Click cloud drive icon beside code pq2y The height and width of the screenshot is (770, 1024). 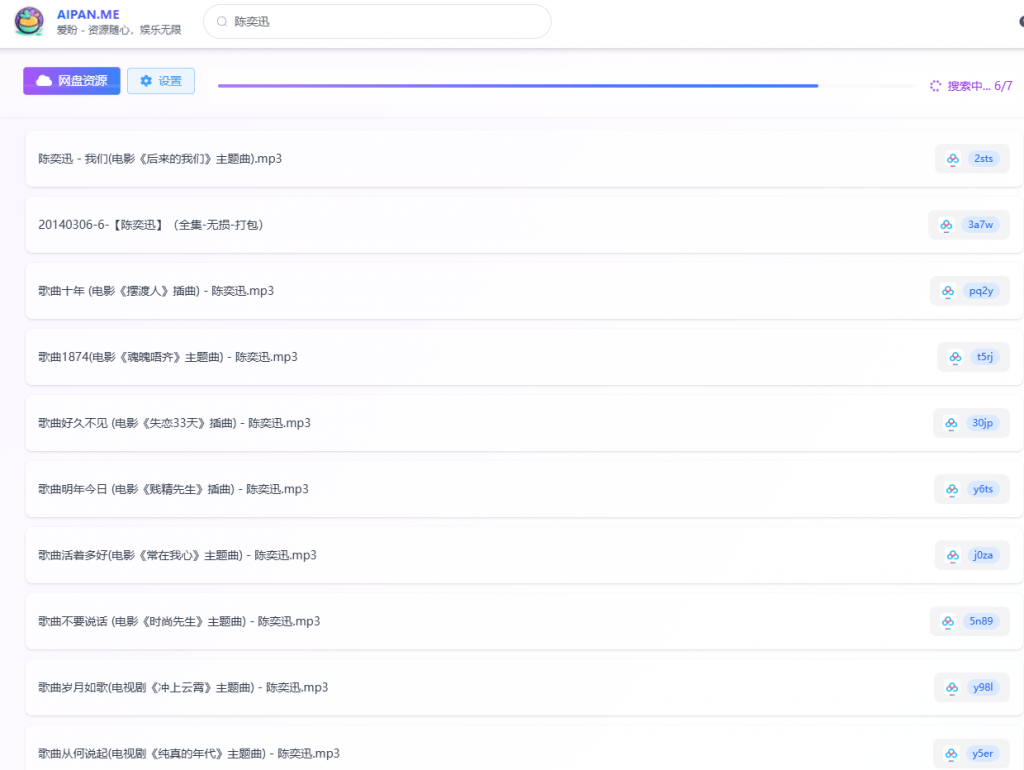pyautogui.click(x=948, y=291)
